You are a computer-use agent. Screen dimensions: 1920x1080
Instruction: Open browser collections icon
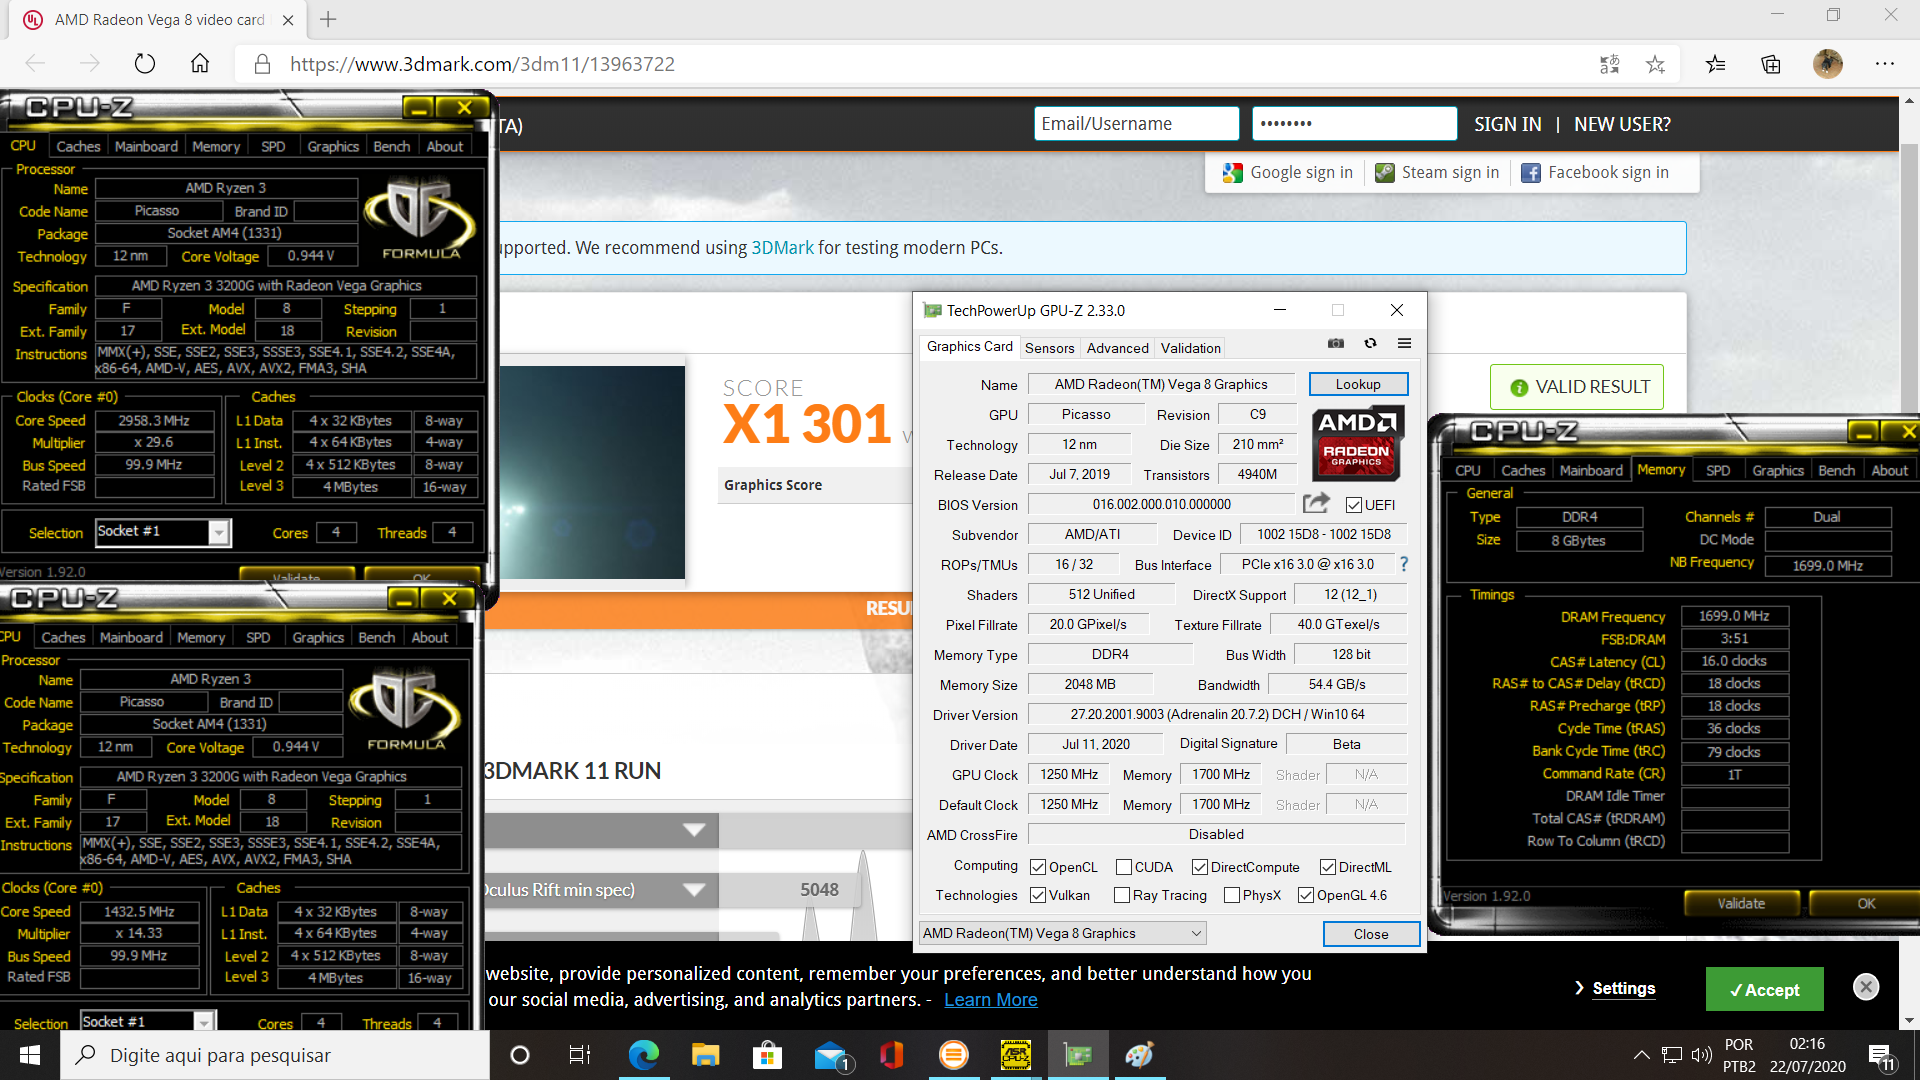[1771, 64]
